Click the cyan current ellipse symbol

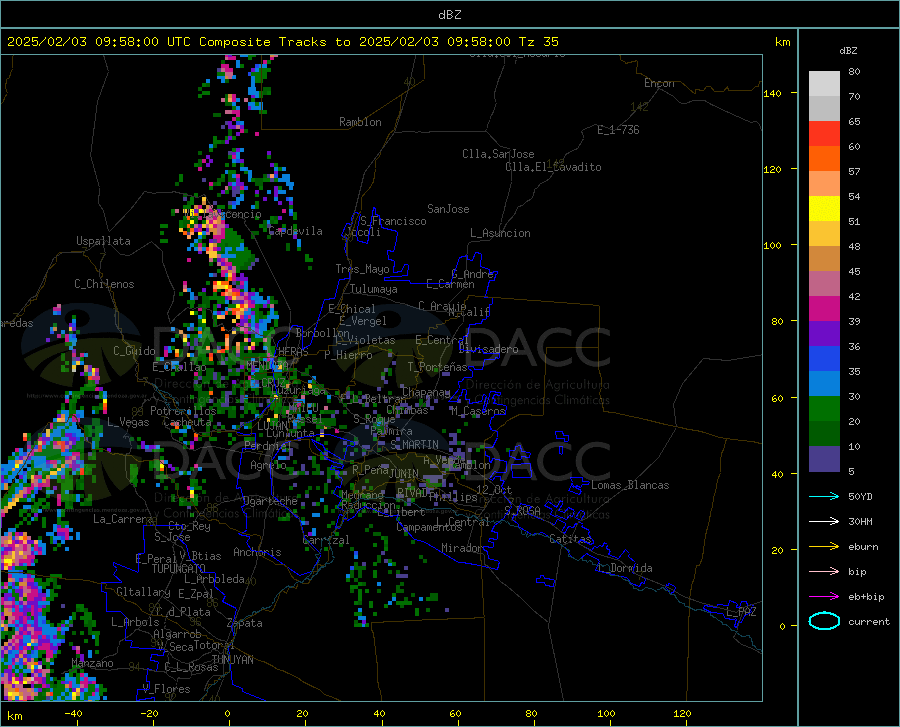point(824,621)
